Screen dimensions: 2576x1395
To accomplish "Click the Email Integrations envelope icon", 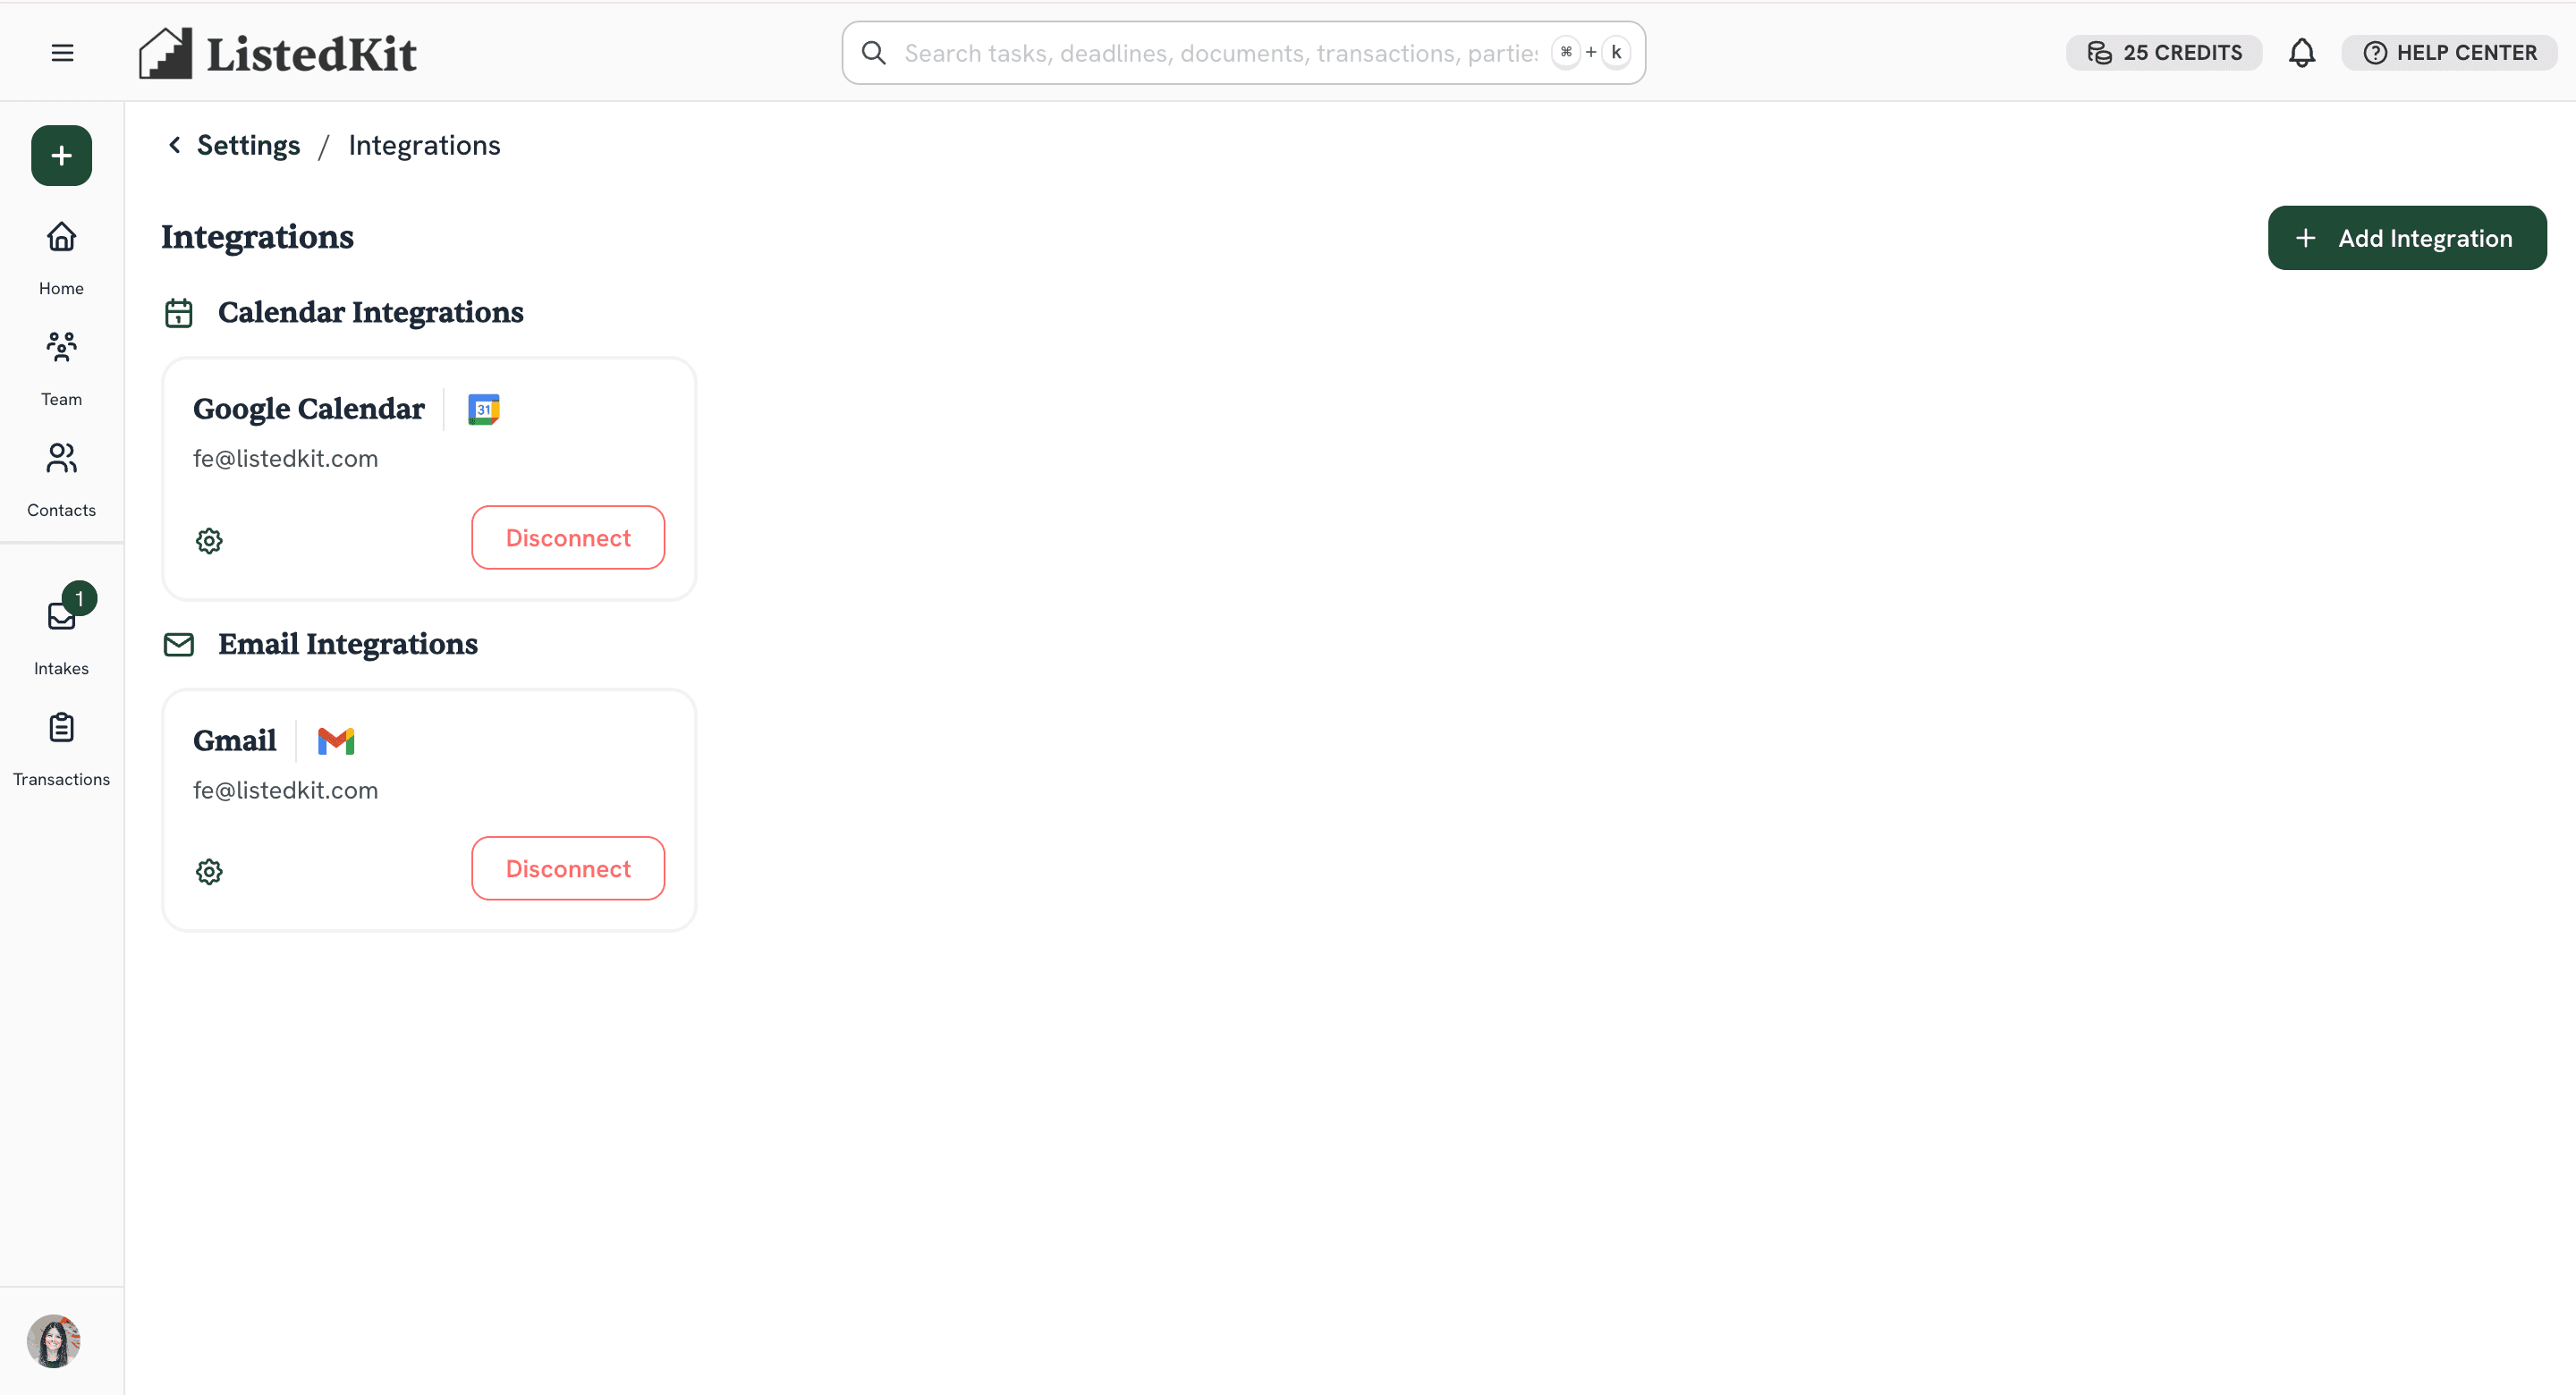I will coord(178,644).
